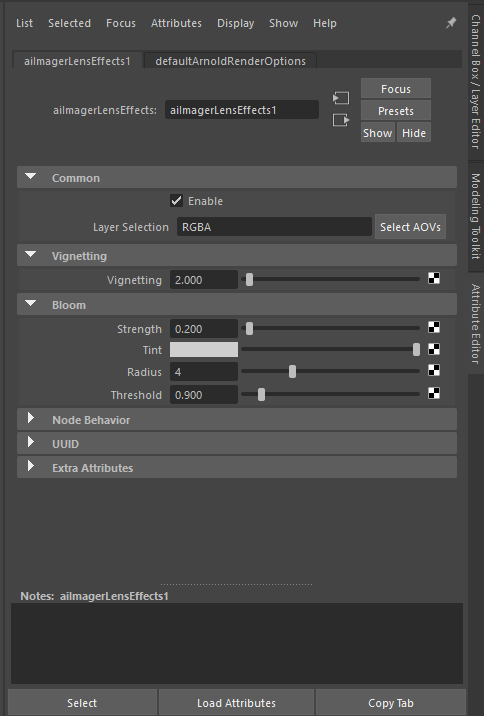This screenshot has height=716, width=484.
Task: Open the Help menu
Action: (325, 23)
